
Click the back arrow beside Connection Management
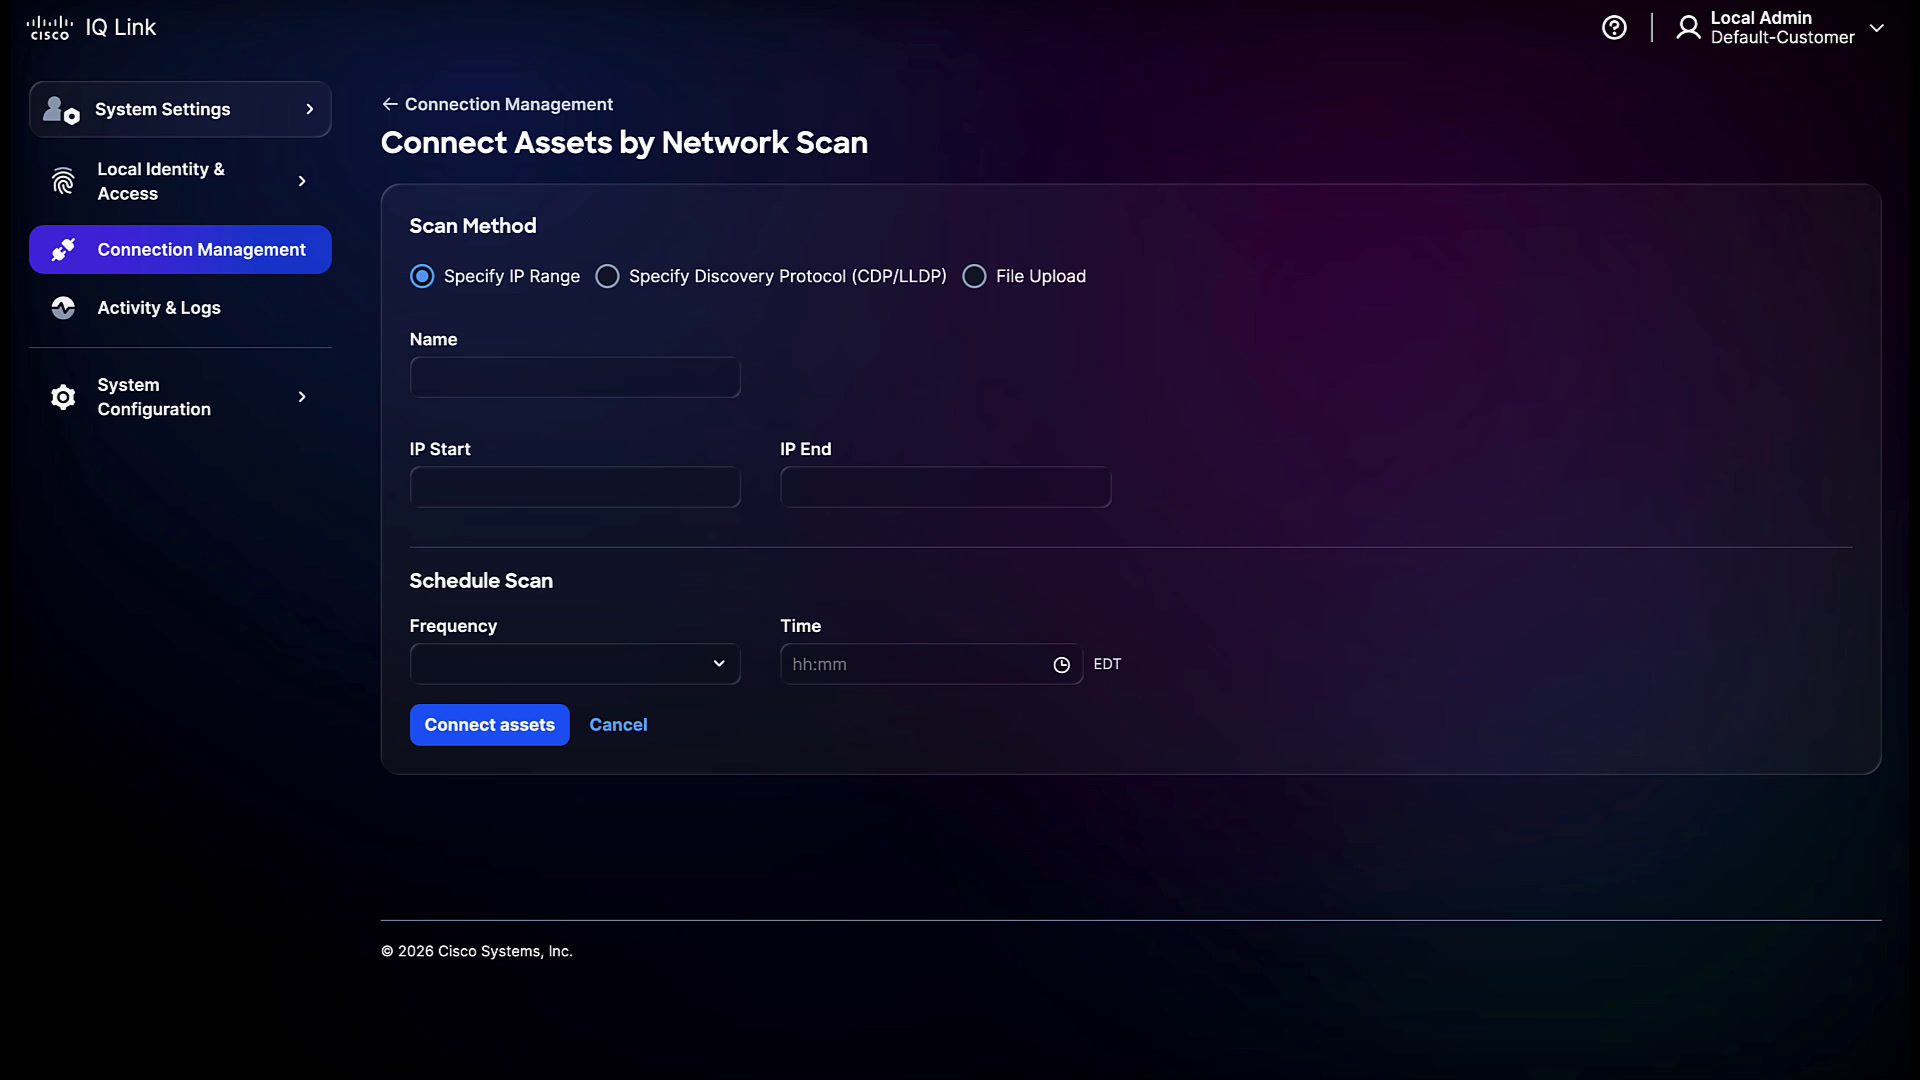[x=390, y=104]
